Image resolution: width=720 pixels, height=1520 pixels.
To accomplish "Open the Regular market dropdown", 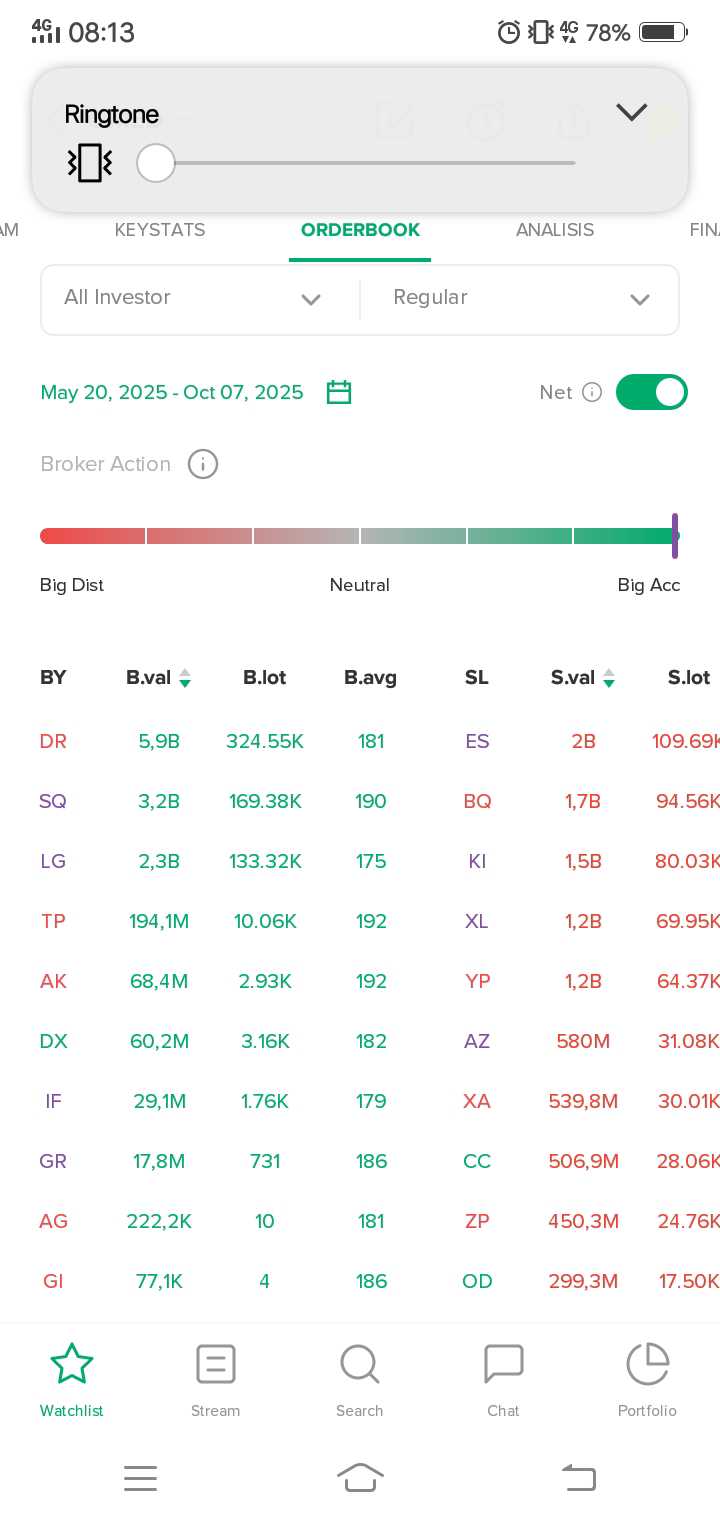I will (520, 298).
